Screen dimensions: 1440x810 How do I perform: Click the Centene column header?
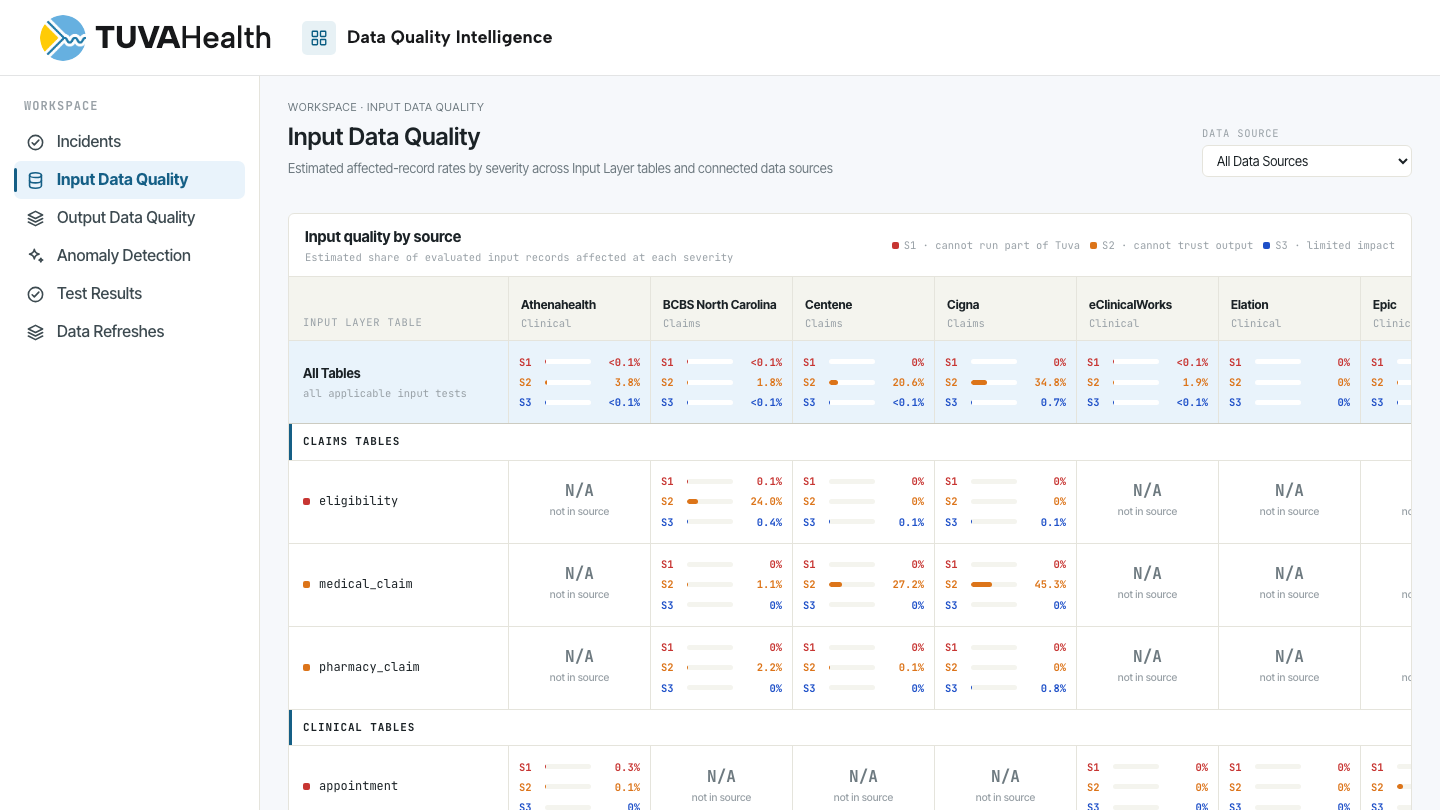[x=863, y=309]
